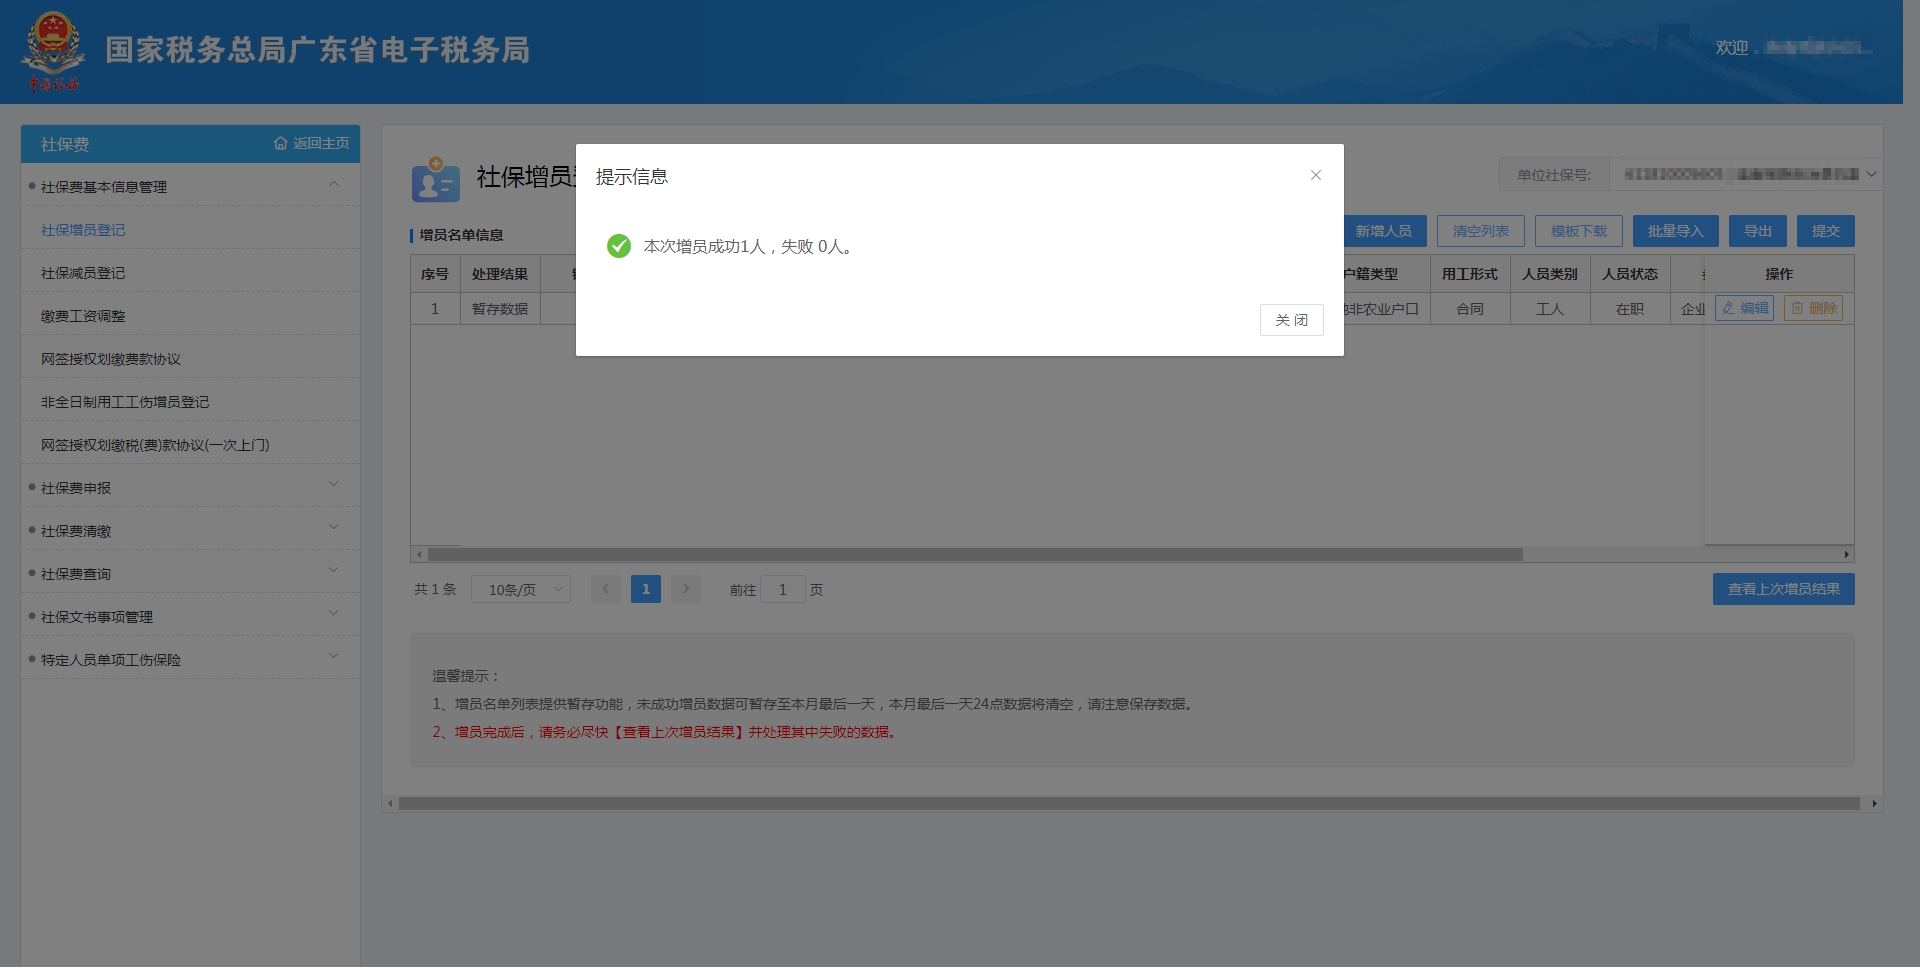Click the 返回主页 home icon
Image resolution: width=1920 pixels, height=968 pixels.
coord(281,144)
